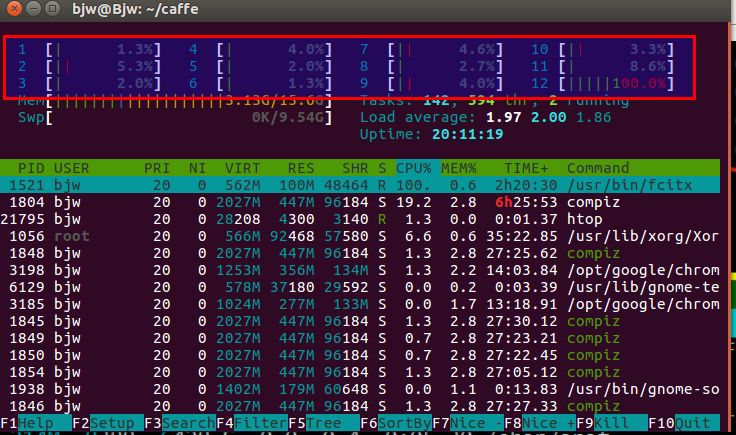The image size is (736, 435).
Task: Open F4 Filter
Action: tap(252, 423)
